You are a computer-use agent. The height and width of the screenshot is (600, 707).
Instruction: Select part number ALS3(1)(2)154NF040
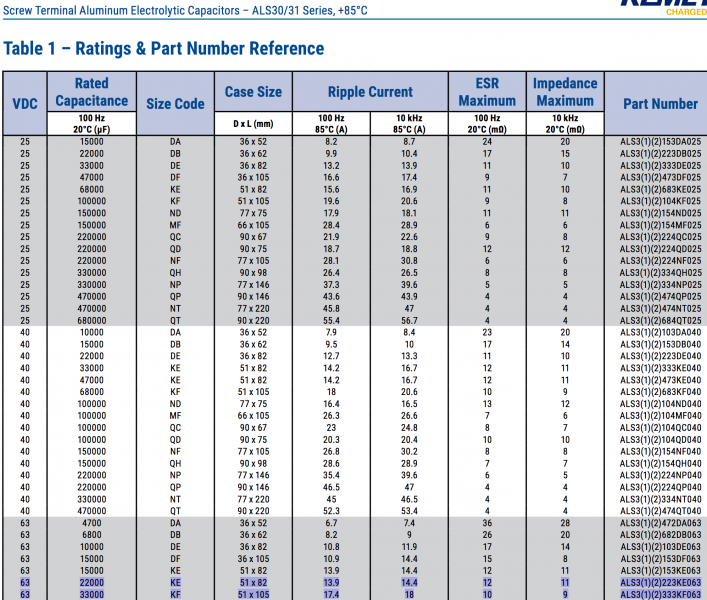[x=661, y=452]
